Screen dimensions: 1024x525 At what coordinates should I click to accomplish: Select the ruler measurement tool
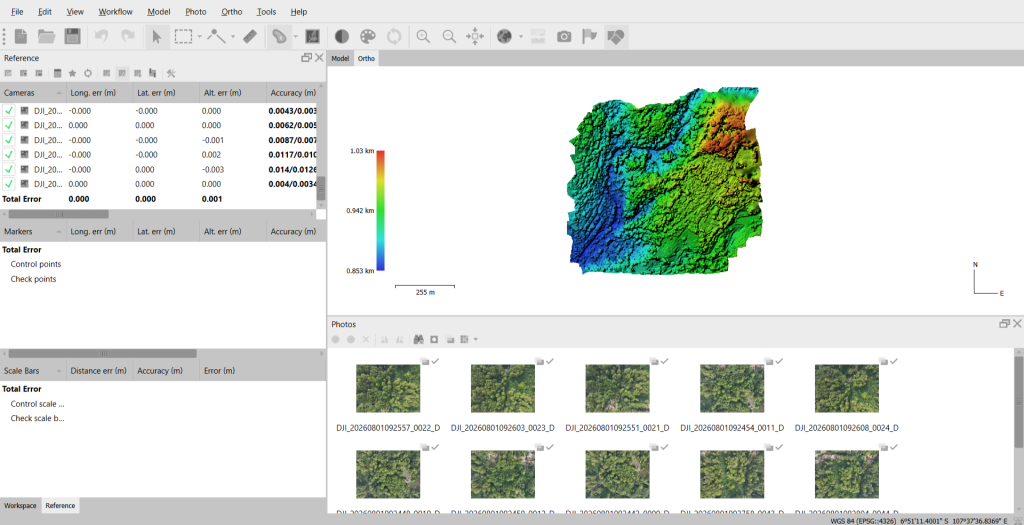click(x=250, y=37)
